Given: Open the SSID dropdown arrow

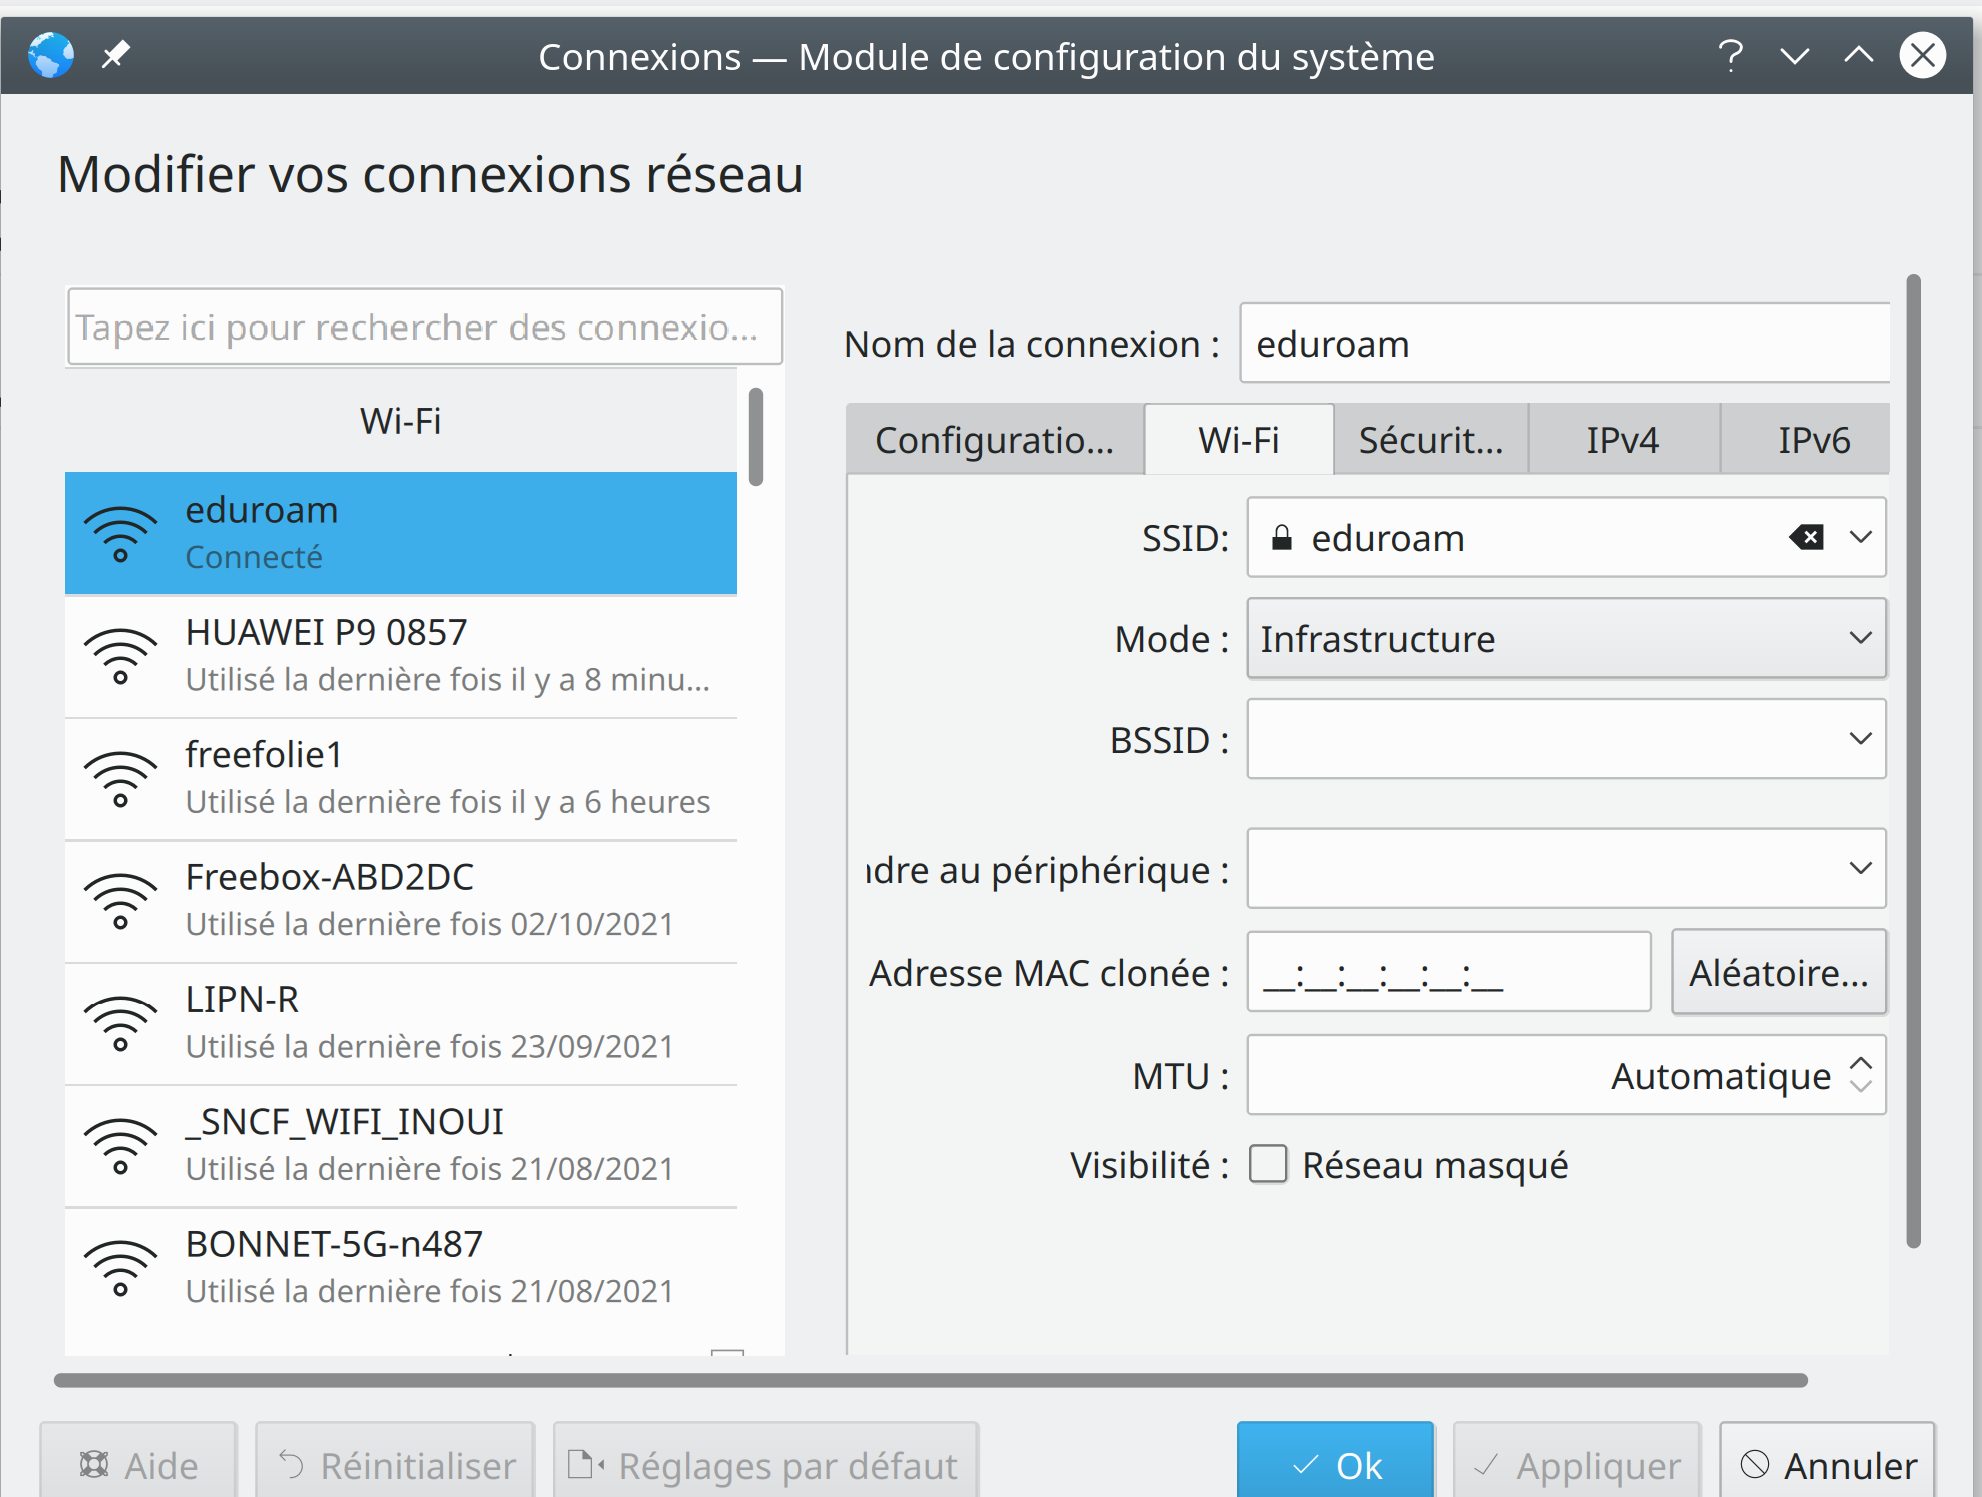Looking at the screenshot, I should (x=1860, y=538).
